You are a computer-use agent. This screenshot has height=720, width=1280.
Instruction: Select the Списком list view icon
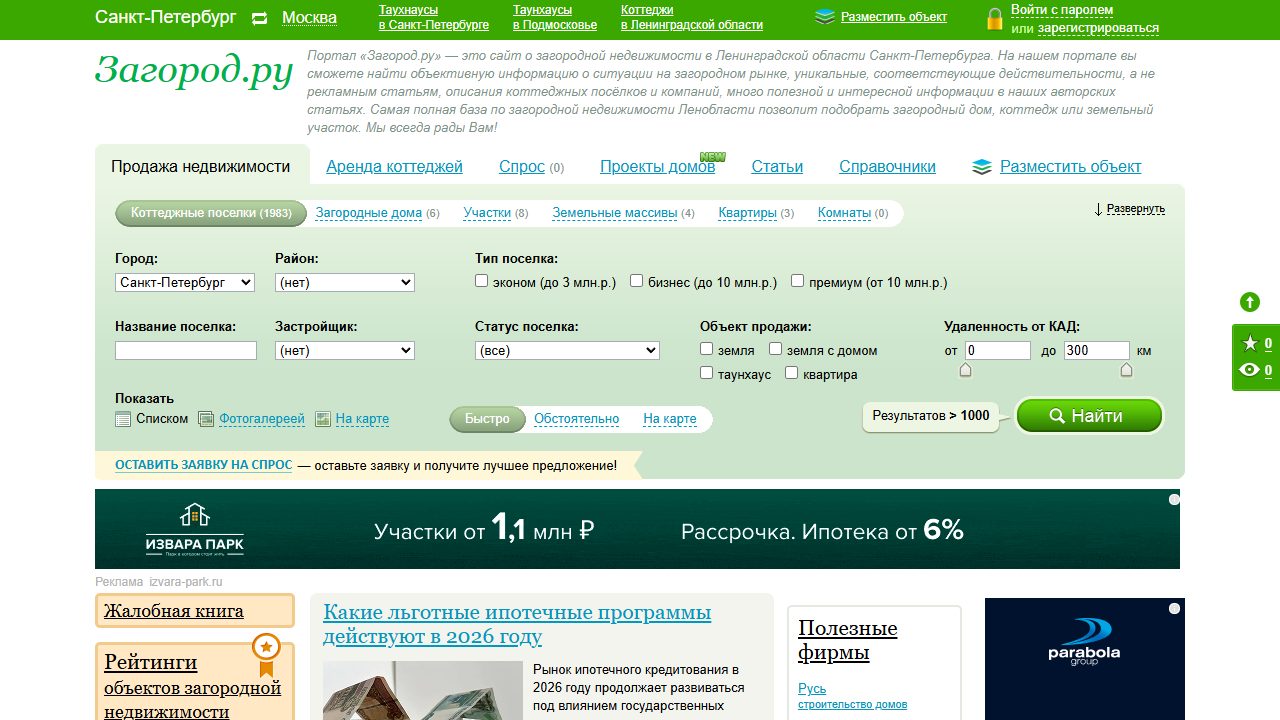tap(123, 419)
